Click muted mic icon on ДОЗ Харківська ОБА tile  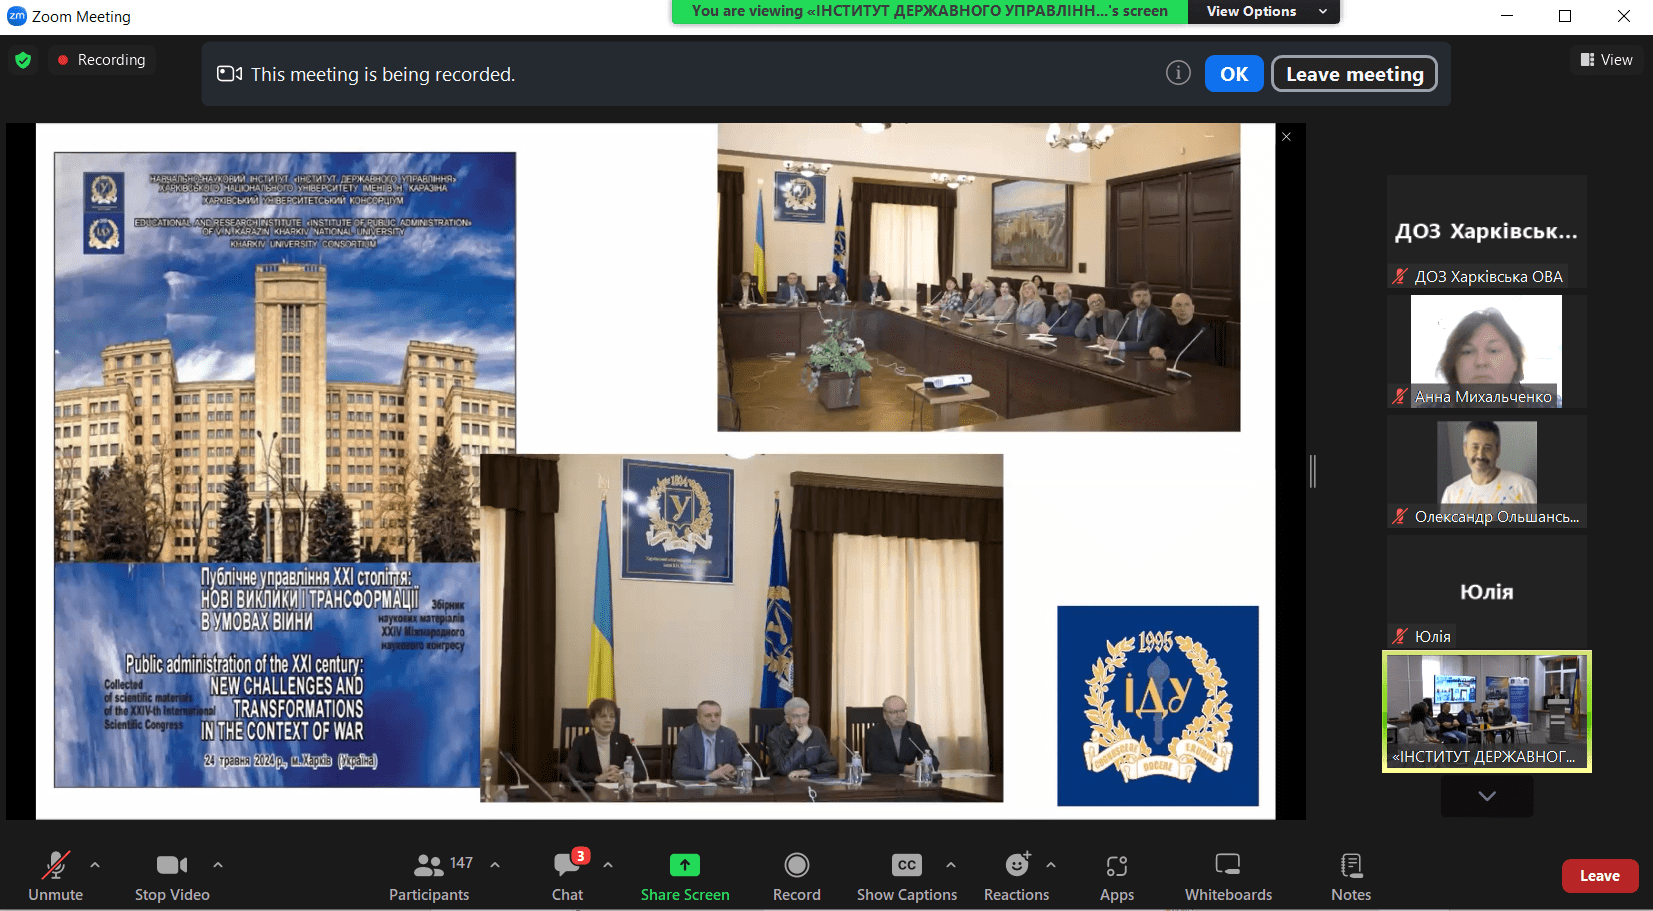click(1400, 276)
